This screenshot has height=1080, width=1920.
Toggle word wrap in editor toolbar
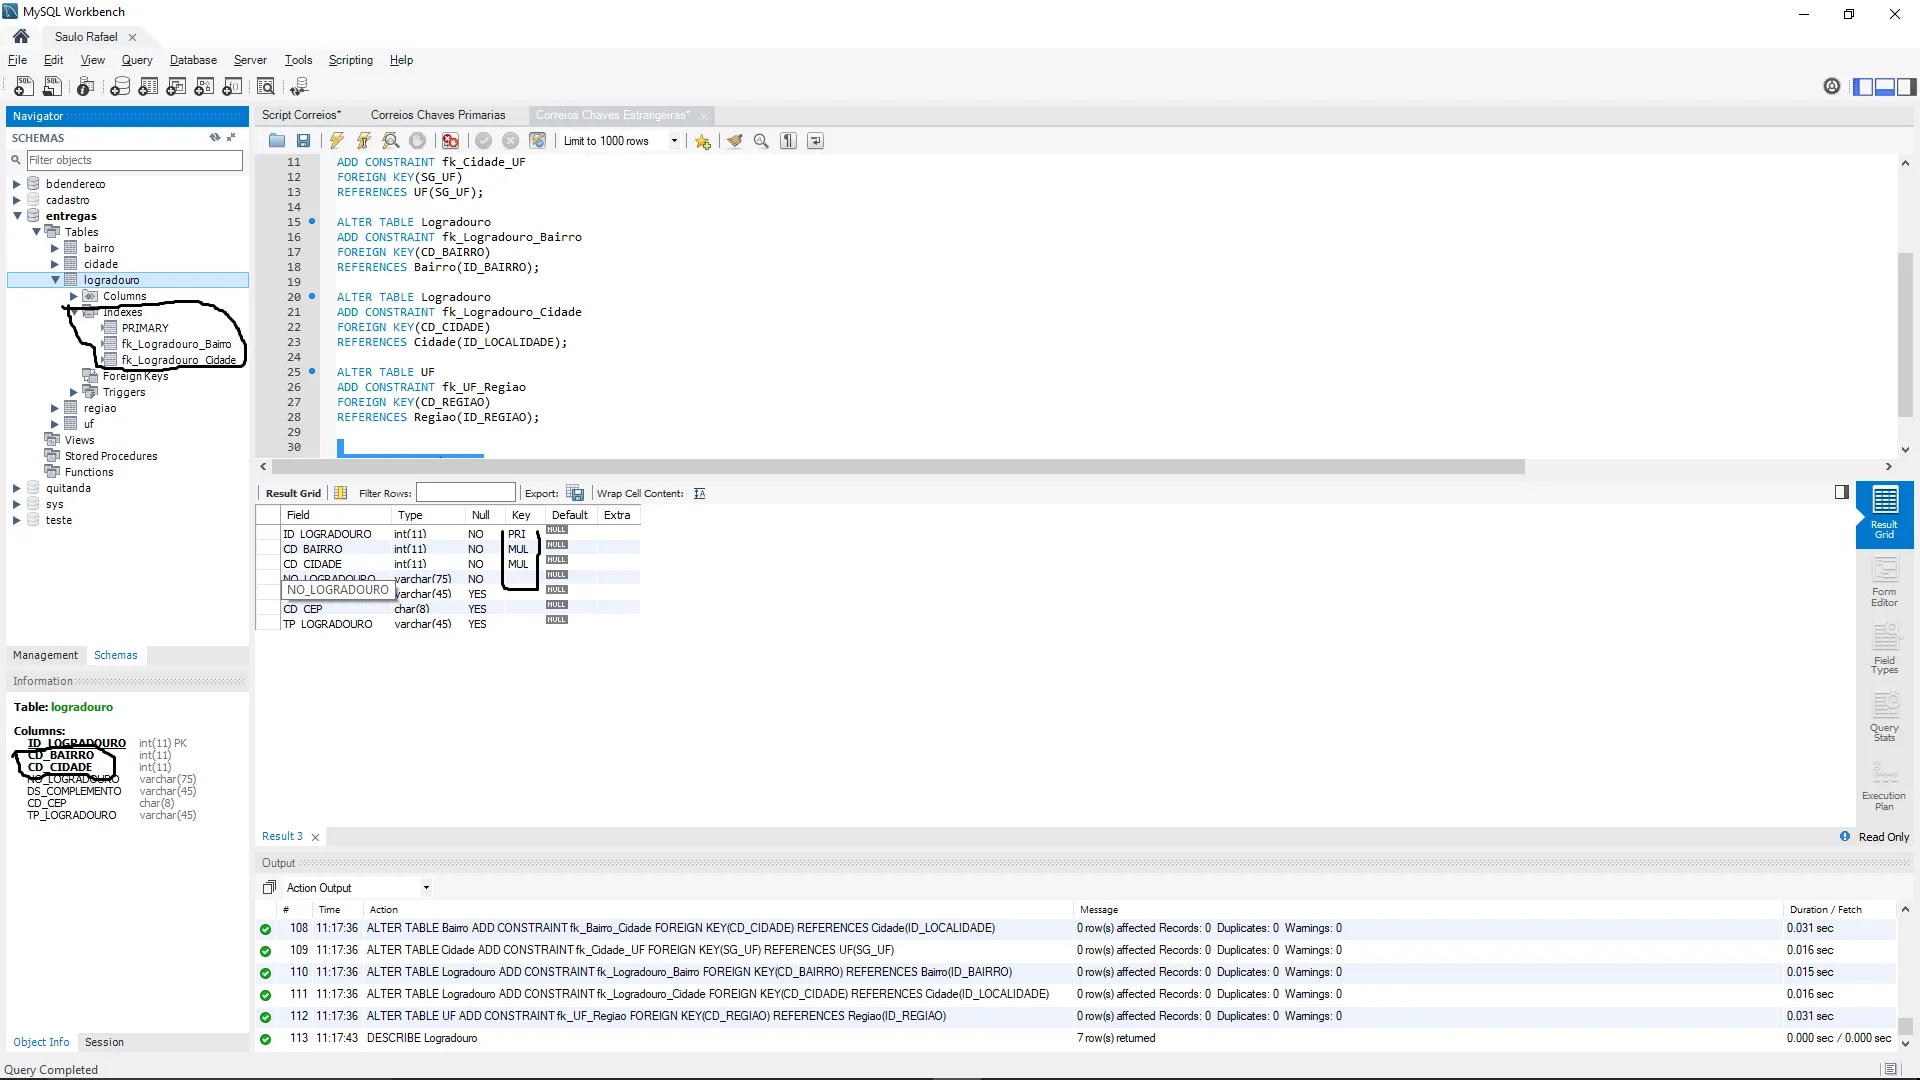[x=816, y=141]
